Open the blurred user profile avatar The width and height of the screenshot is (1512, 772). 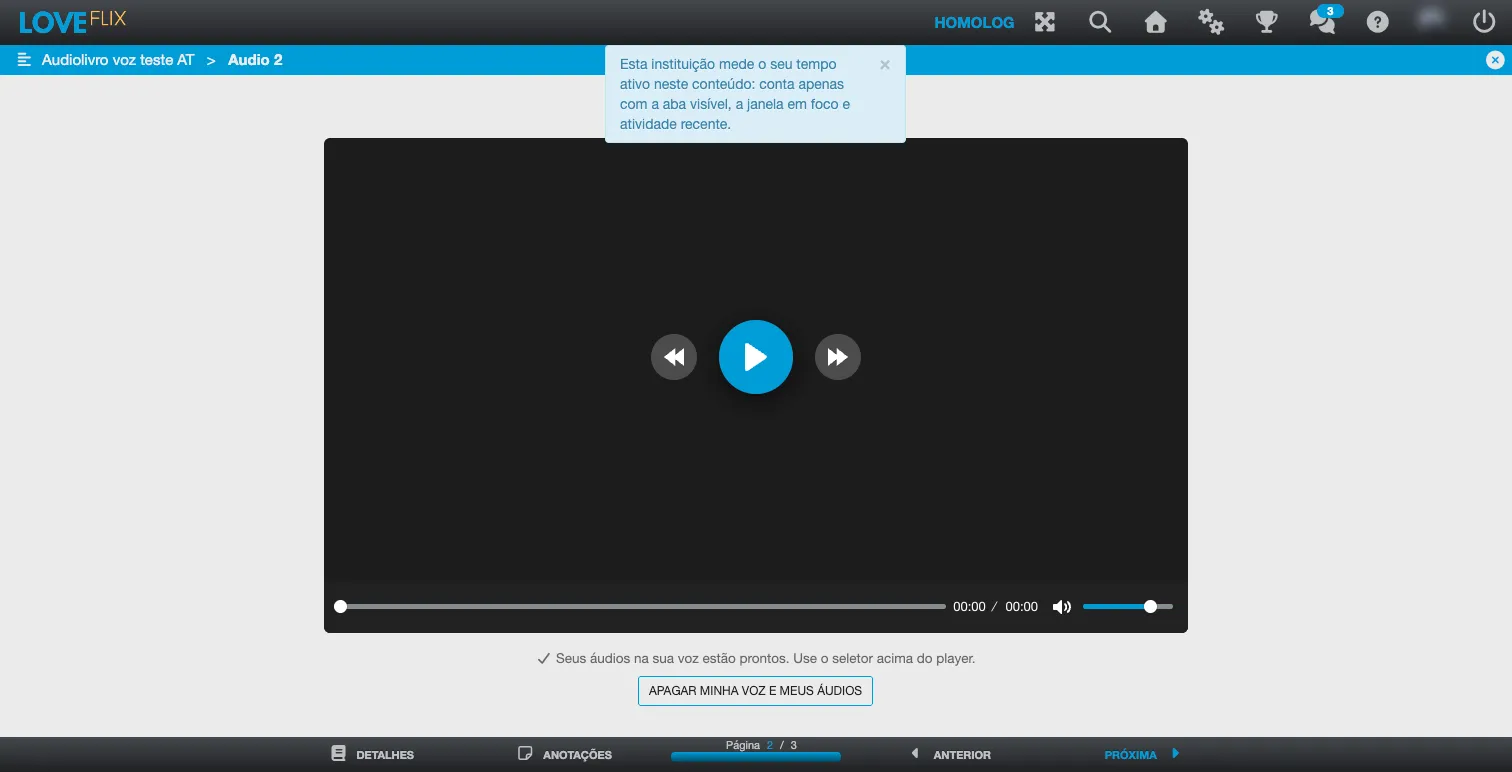point(1432,18)
